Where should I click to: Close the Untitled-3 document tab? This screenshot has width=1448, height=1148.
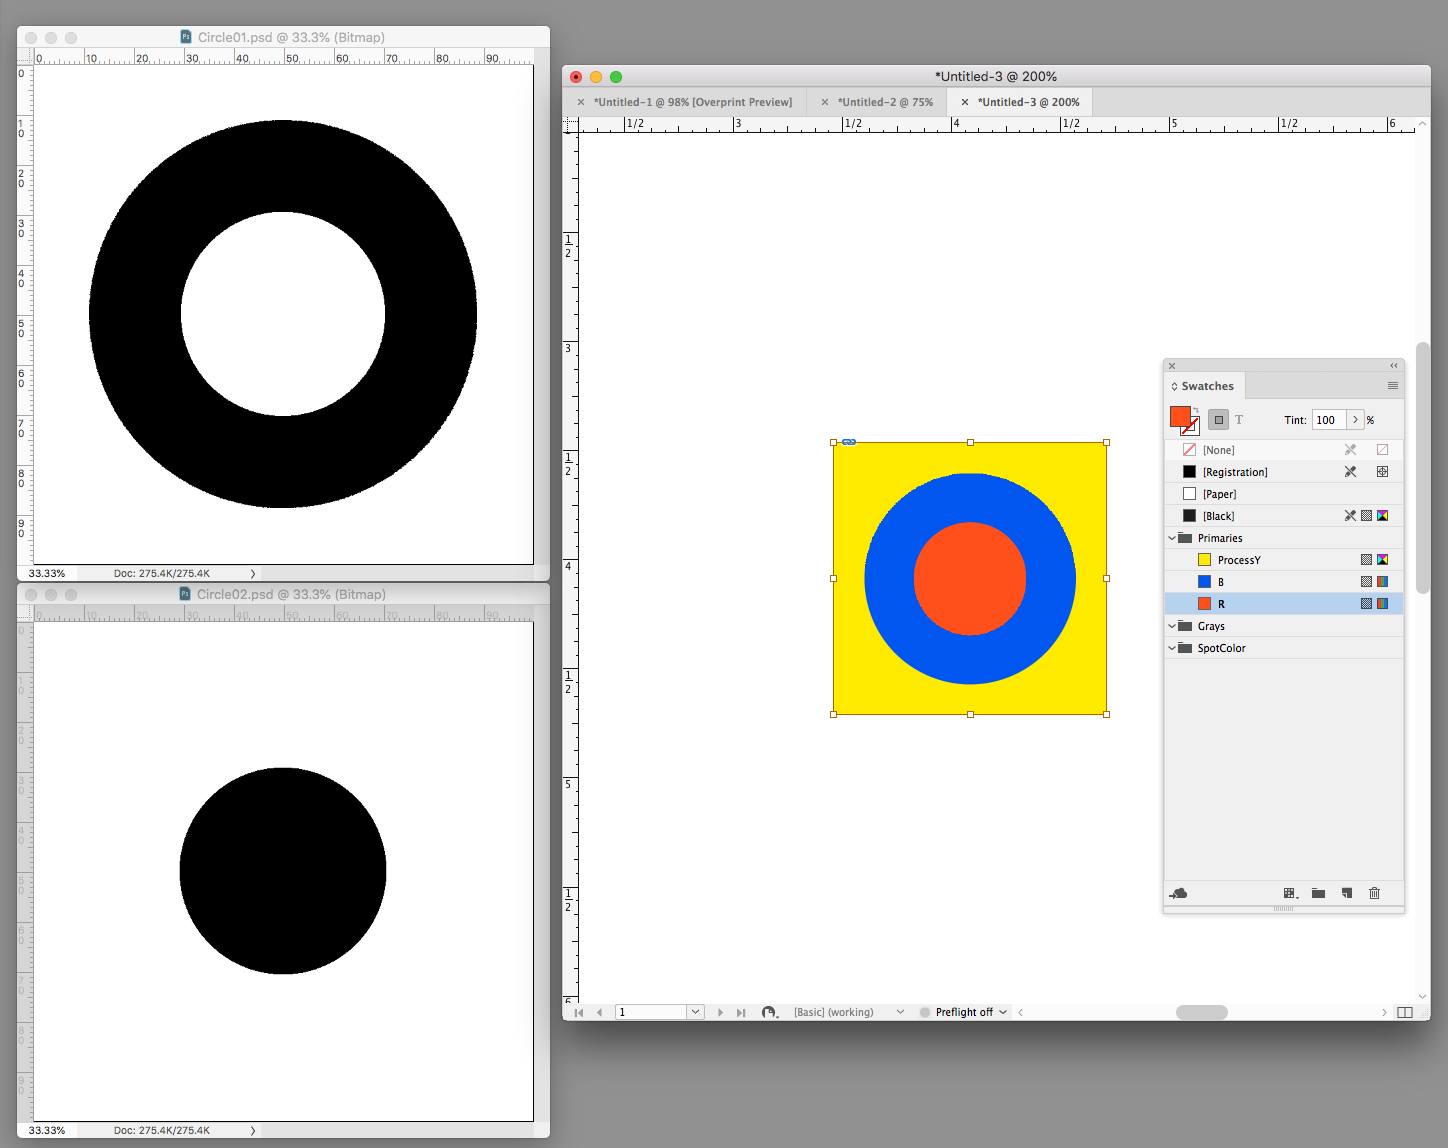click(965, 102)
